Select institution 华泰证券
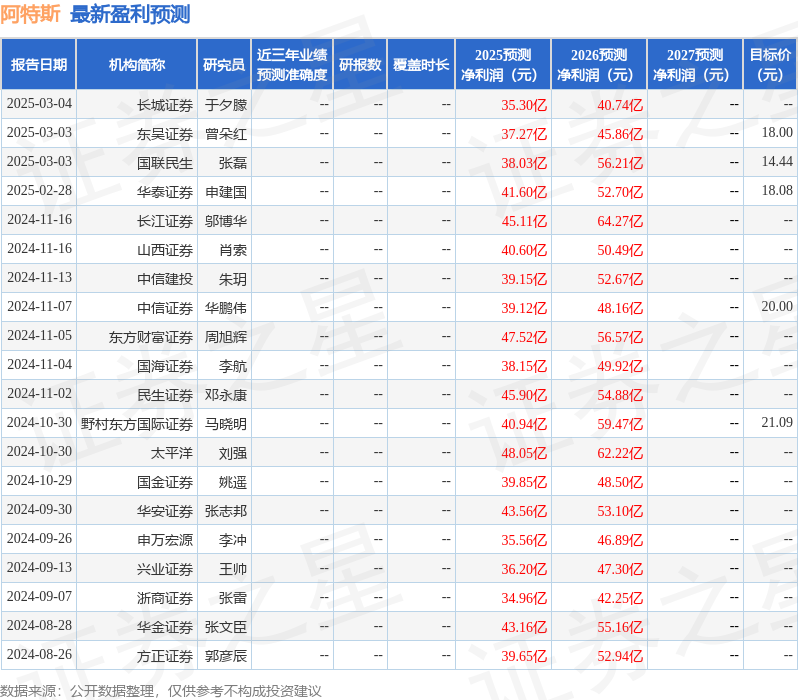 point(165,192)
